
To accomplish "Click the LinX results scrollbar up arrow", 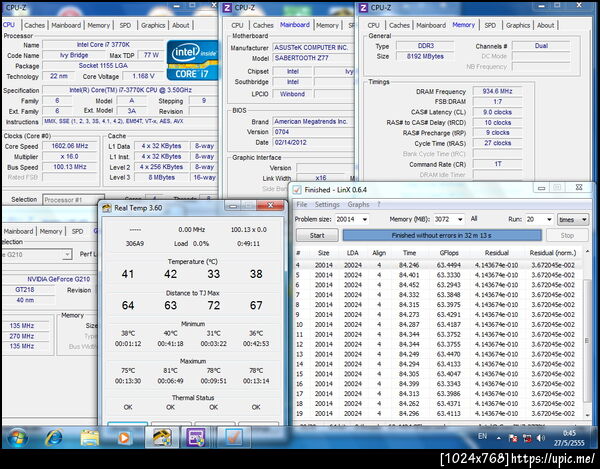I will pyautogui.click(x=587, y=252).
